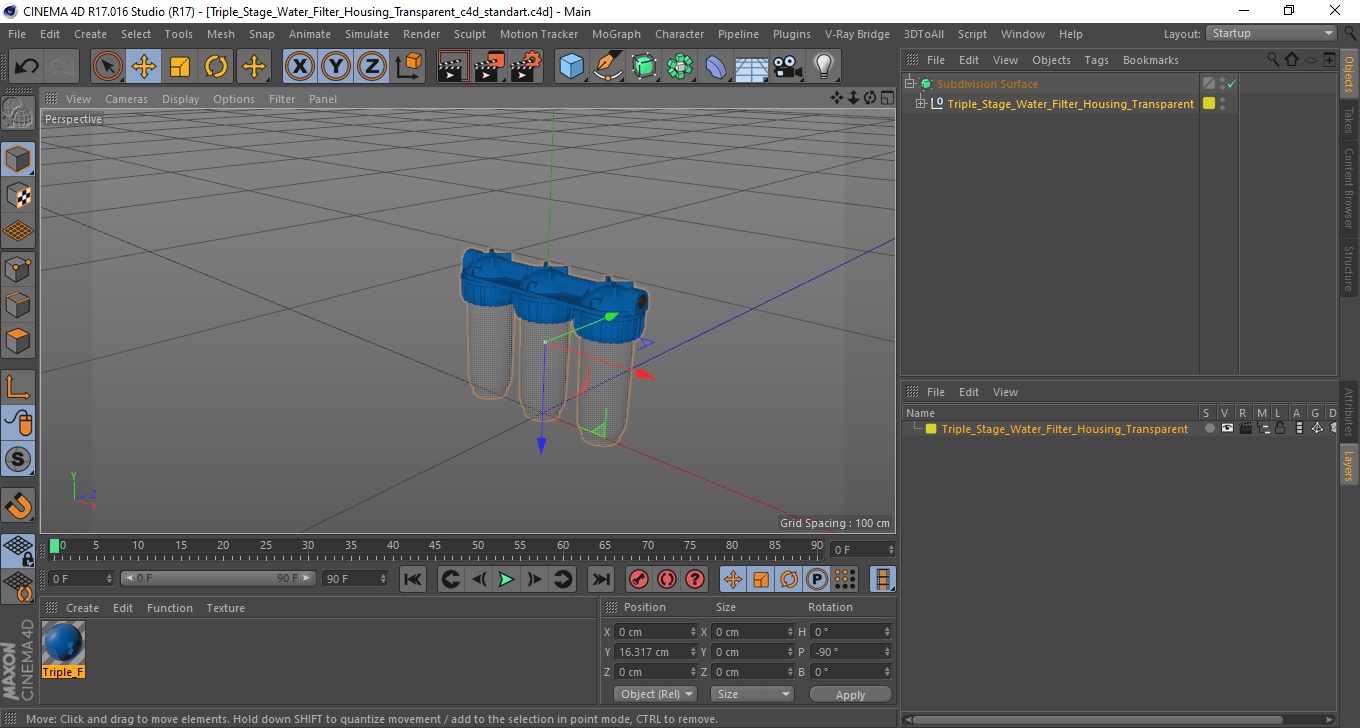Open the spline Pen tool
The image size is (1360, 728).
coord(608,67)
